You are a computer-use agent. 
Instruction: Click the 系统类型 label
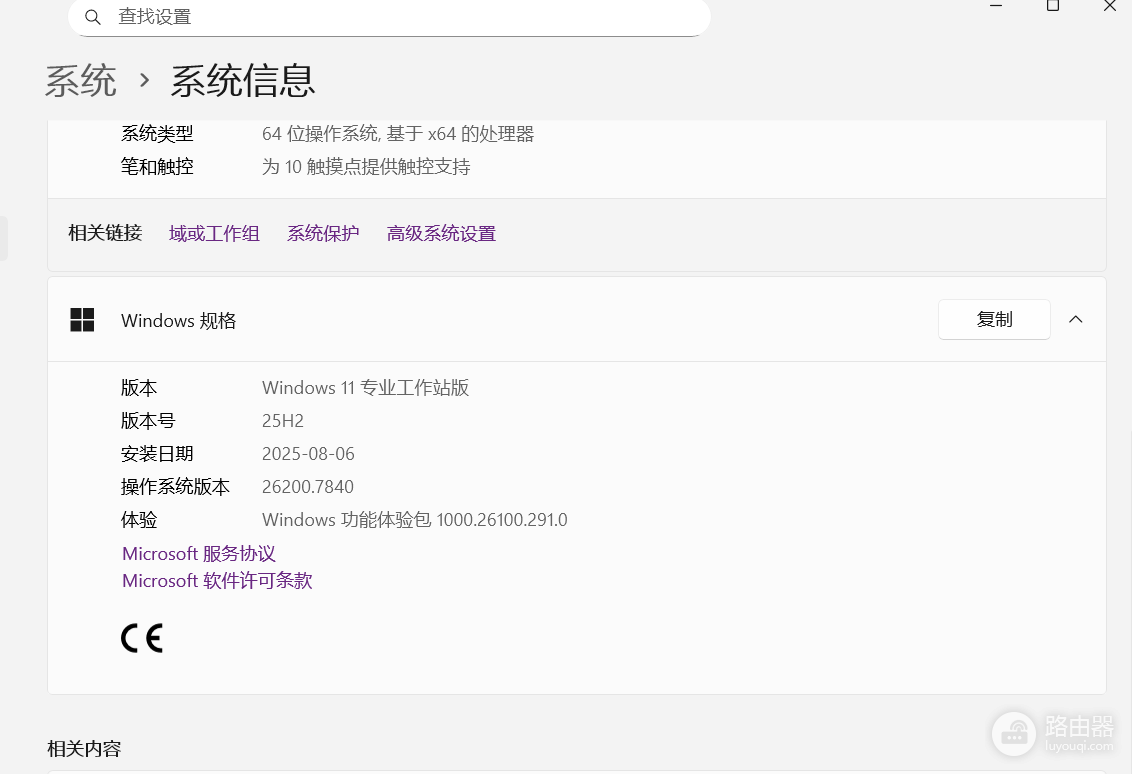[157, 134]
